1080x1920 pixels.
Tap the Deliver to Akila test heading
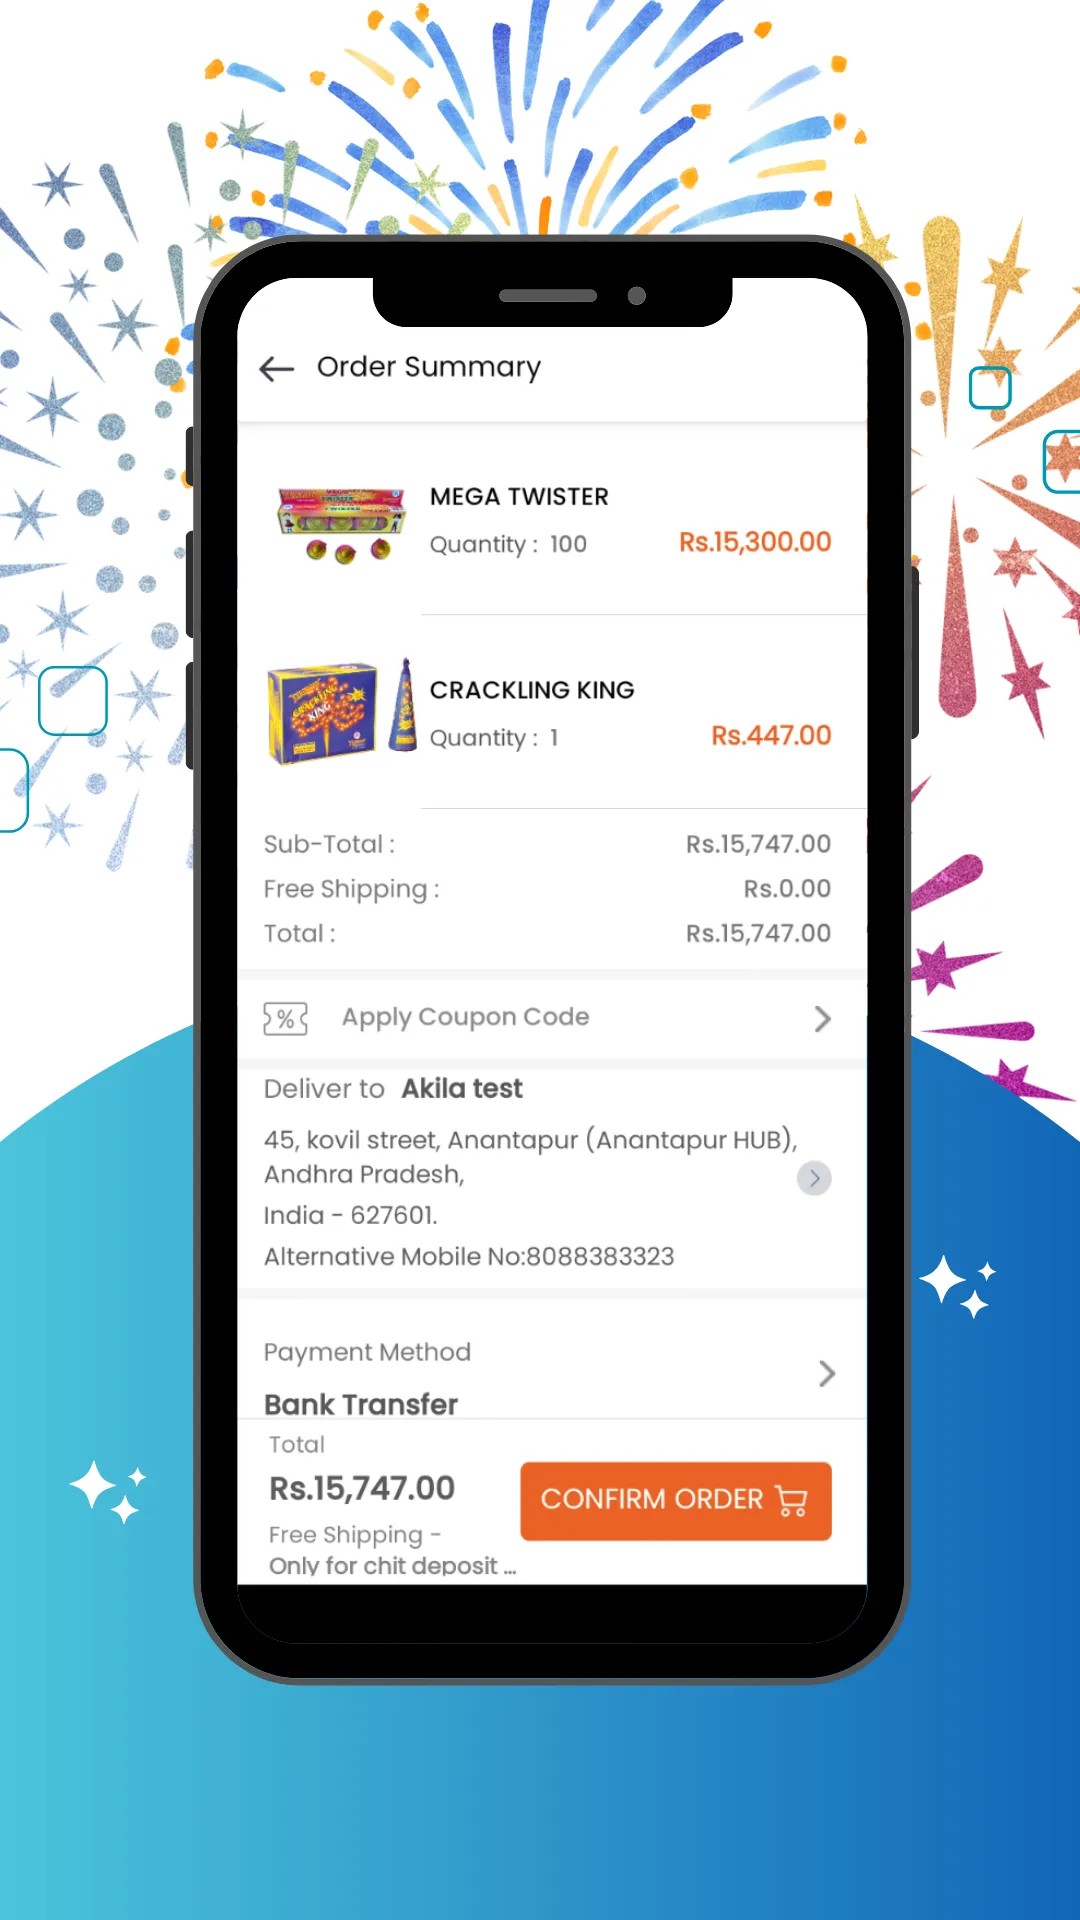(x=393, y=1088)
